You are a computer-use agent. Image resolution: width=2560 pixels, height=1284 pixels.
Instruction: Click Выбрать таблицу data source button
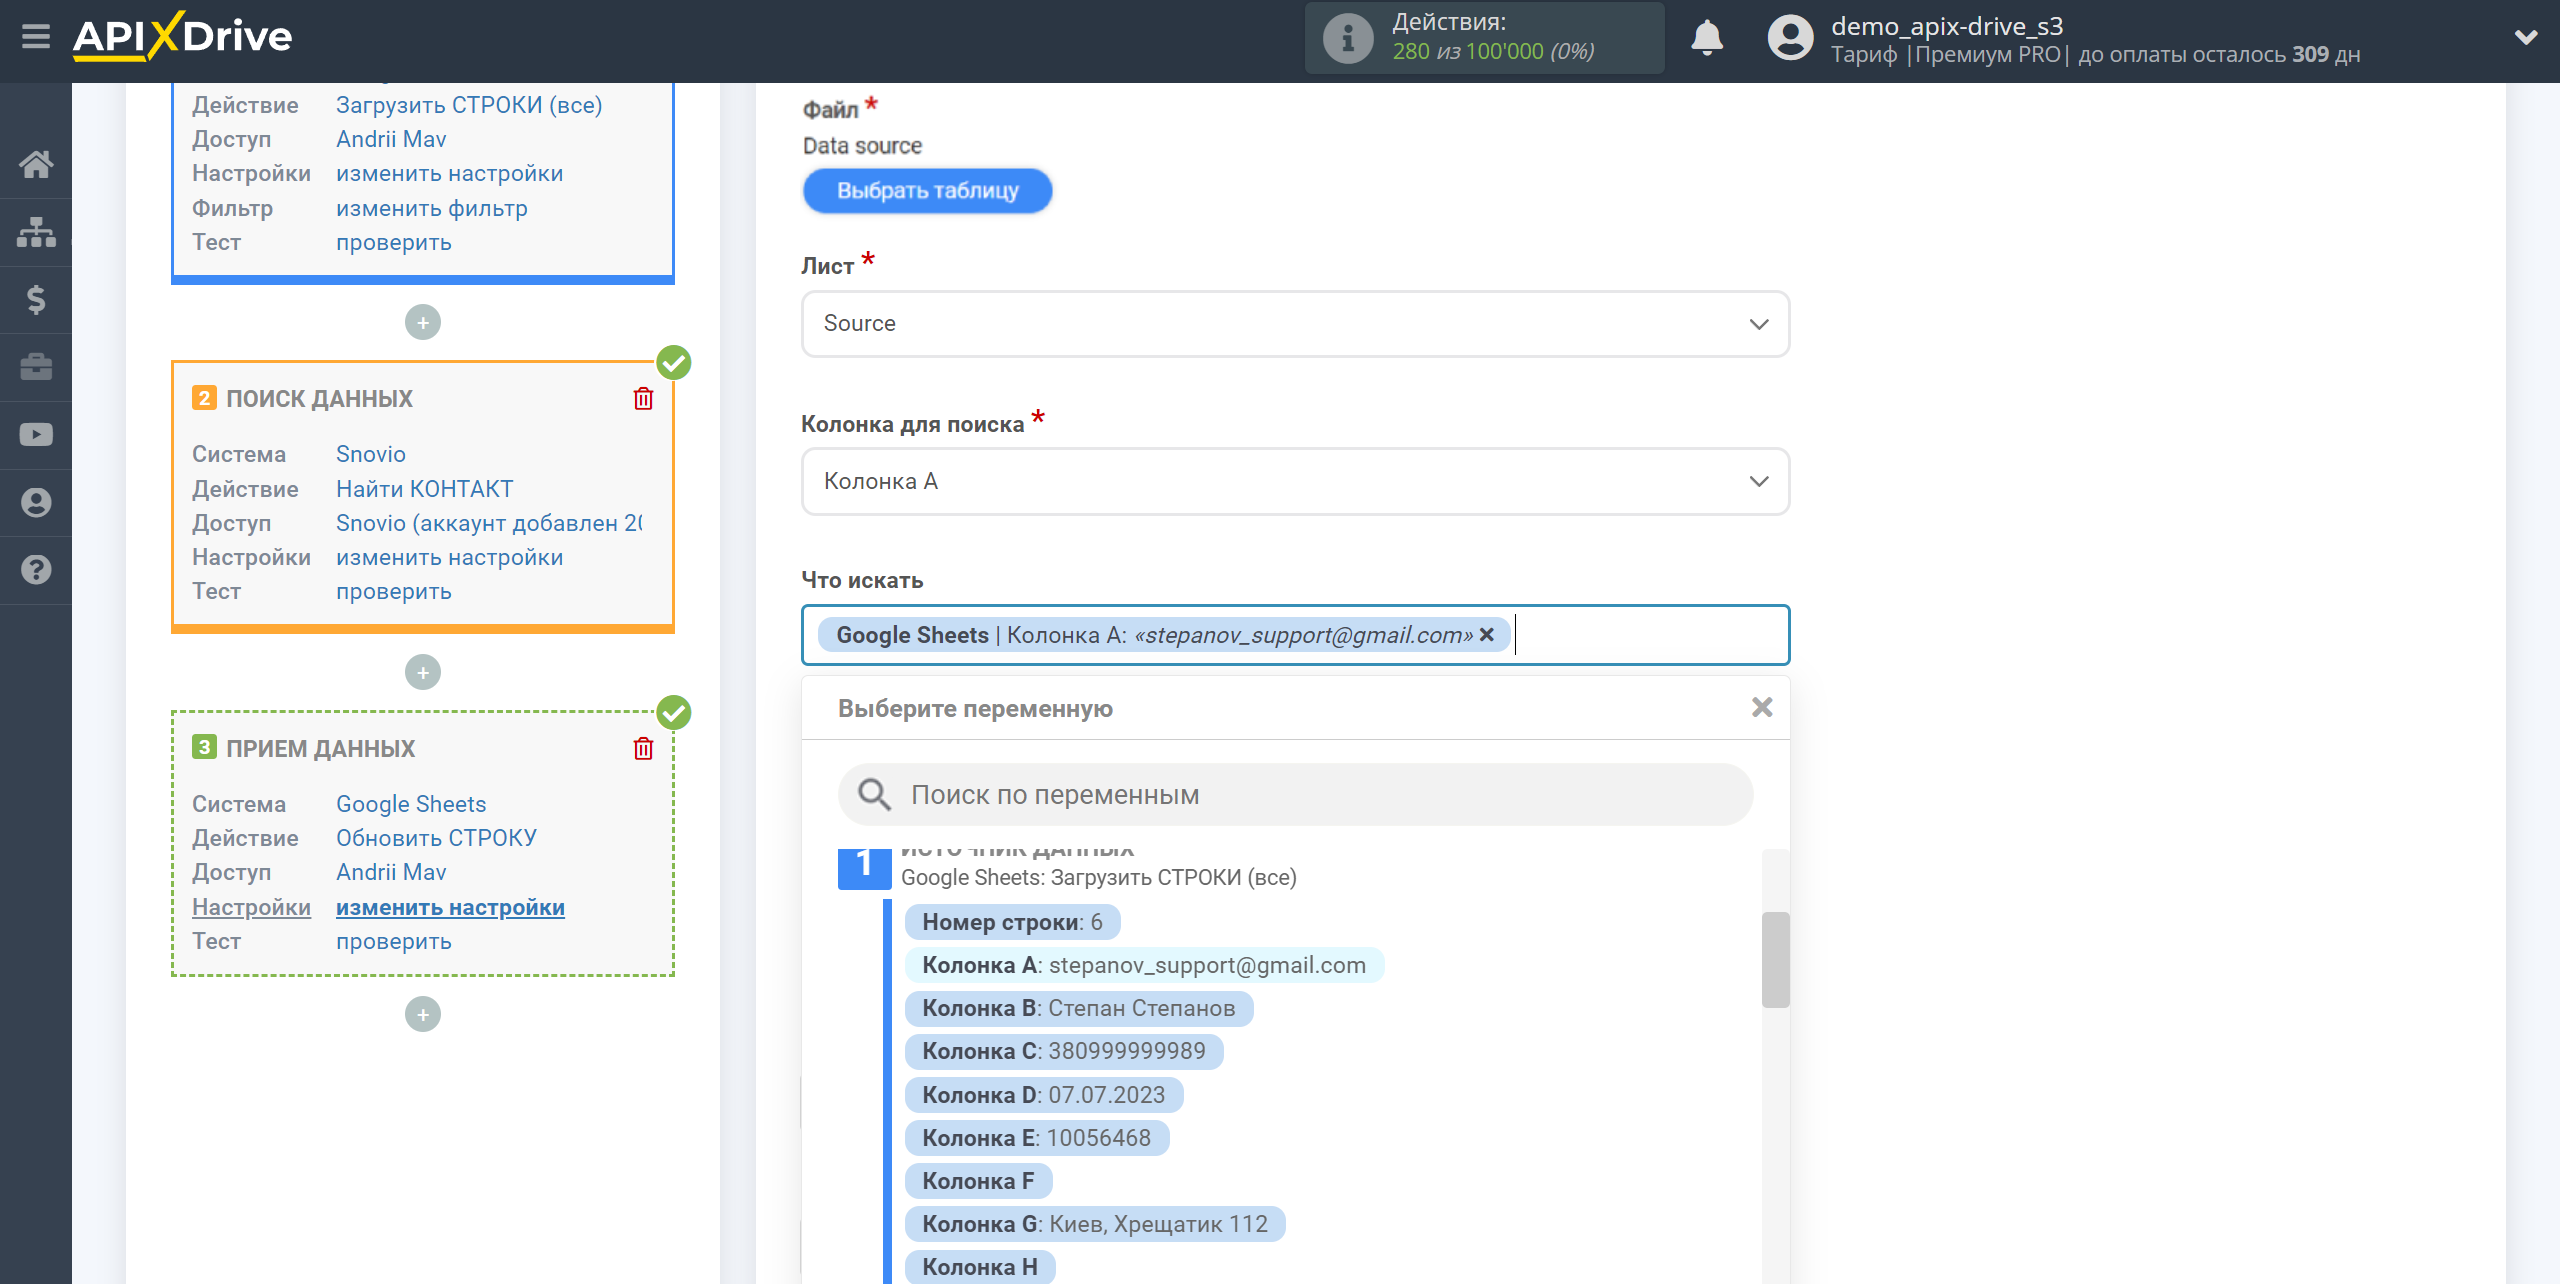click(x=926, y=190)
